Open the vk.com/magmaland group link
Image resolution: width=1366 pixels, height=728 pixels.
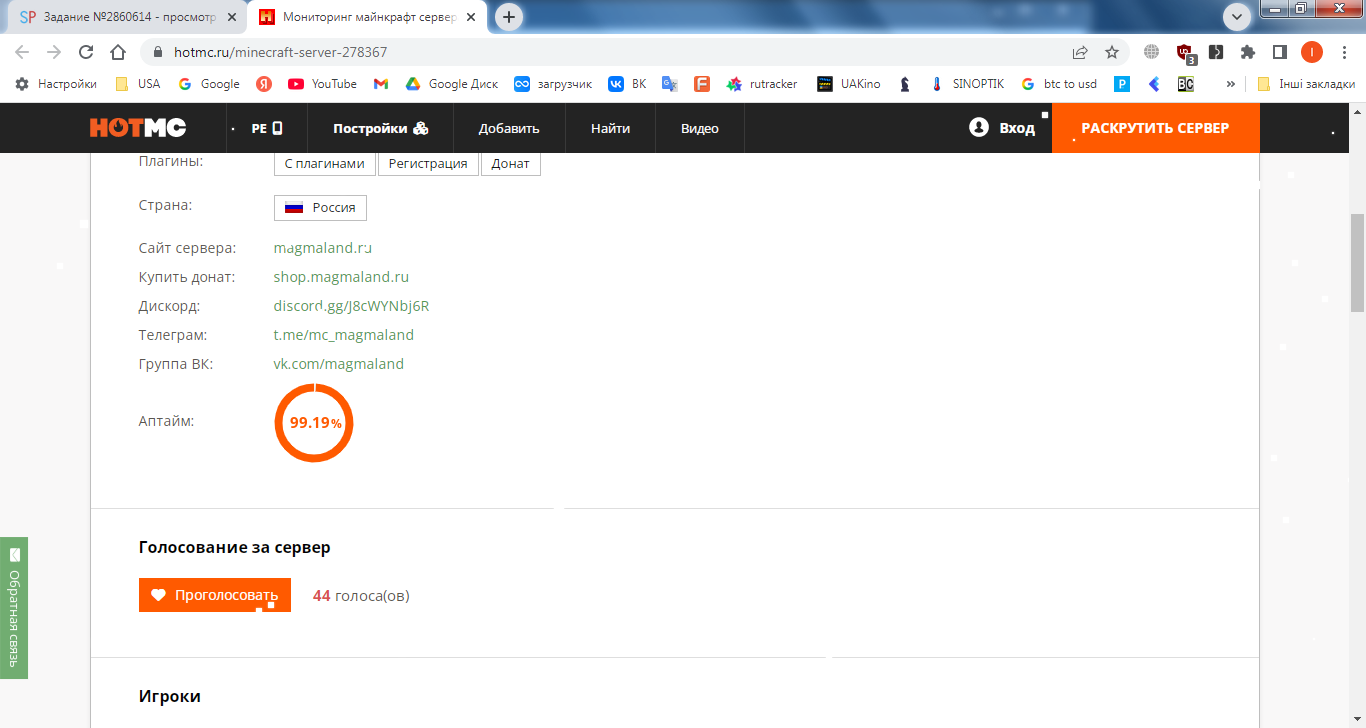click(x=339, y=364)
